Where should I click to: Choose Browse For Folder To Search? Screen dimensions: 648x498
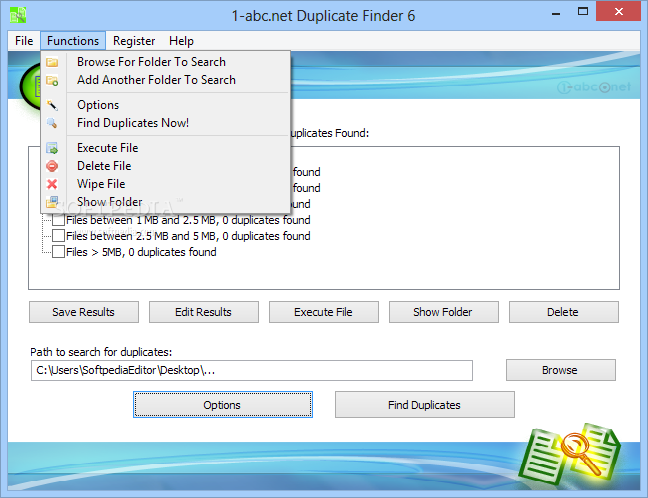pos(165,62)
